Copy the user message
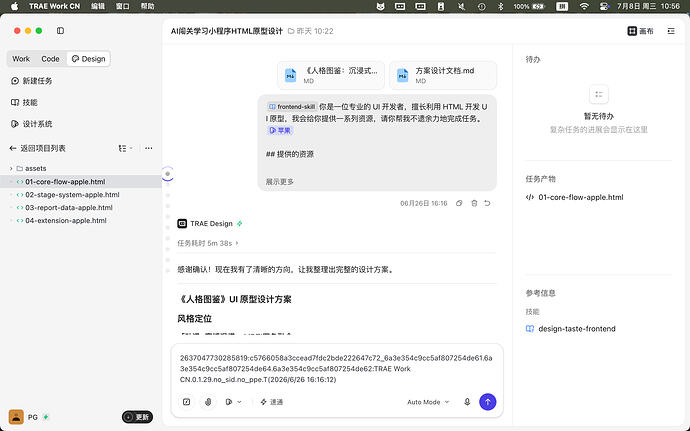 (x=459, y=203)
